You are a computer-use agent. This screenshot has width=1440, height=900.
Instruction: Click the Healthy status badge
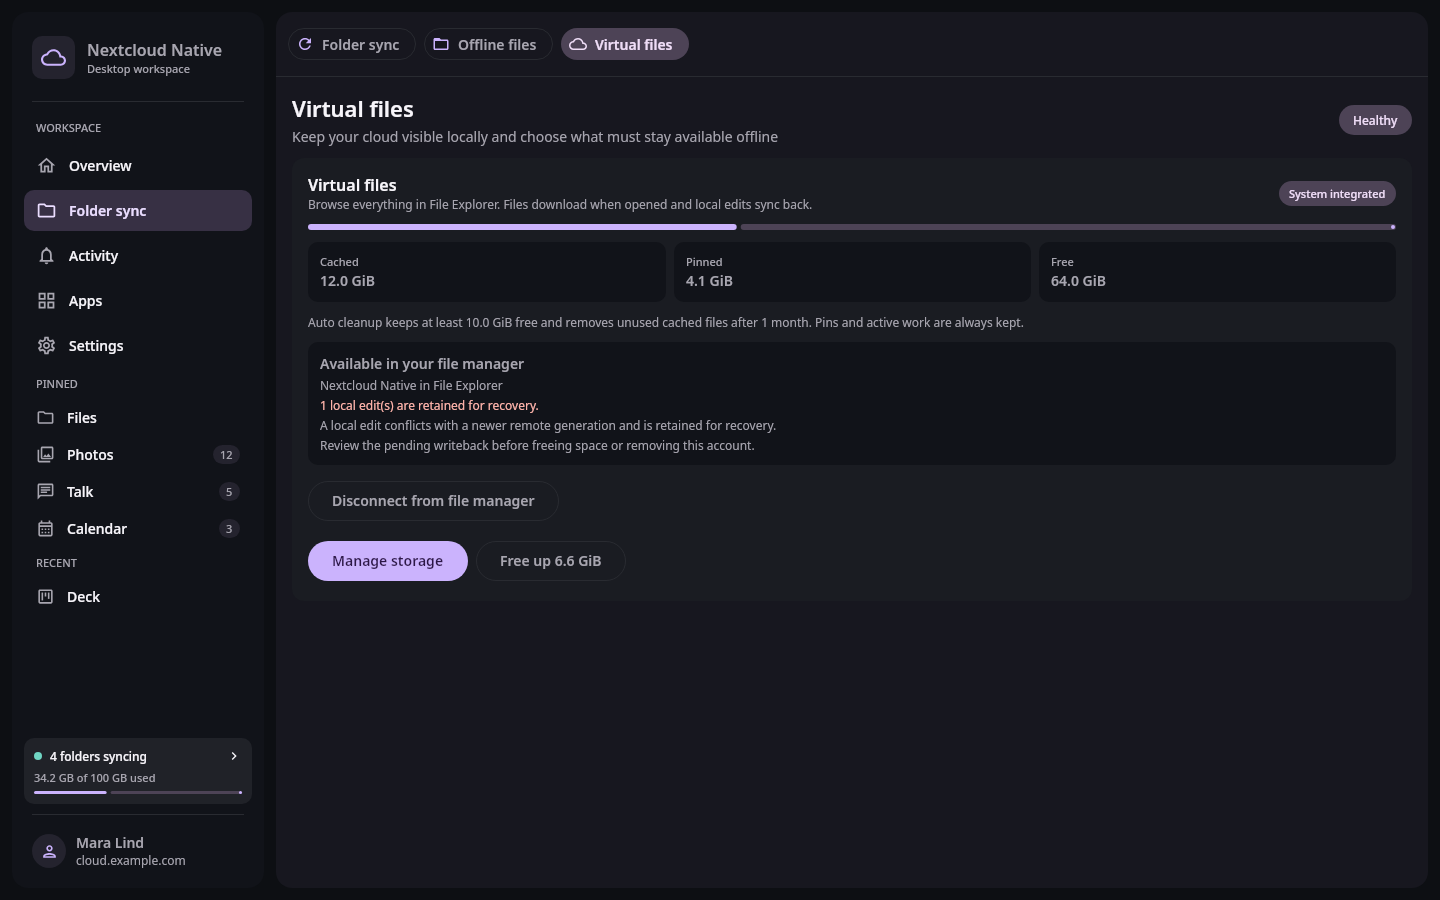(1375, 120)
